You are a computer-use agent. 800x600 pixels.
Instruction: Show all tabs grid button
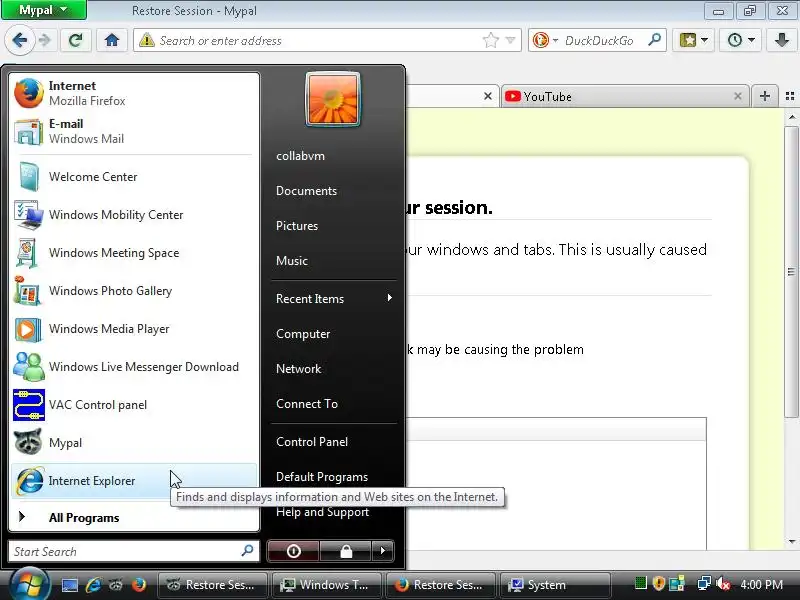point(790,96)
